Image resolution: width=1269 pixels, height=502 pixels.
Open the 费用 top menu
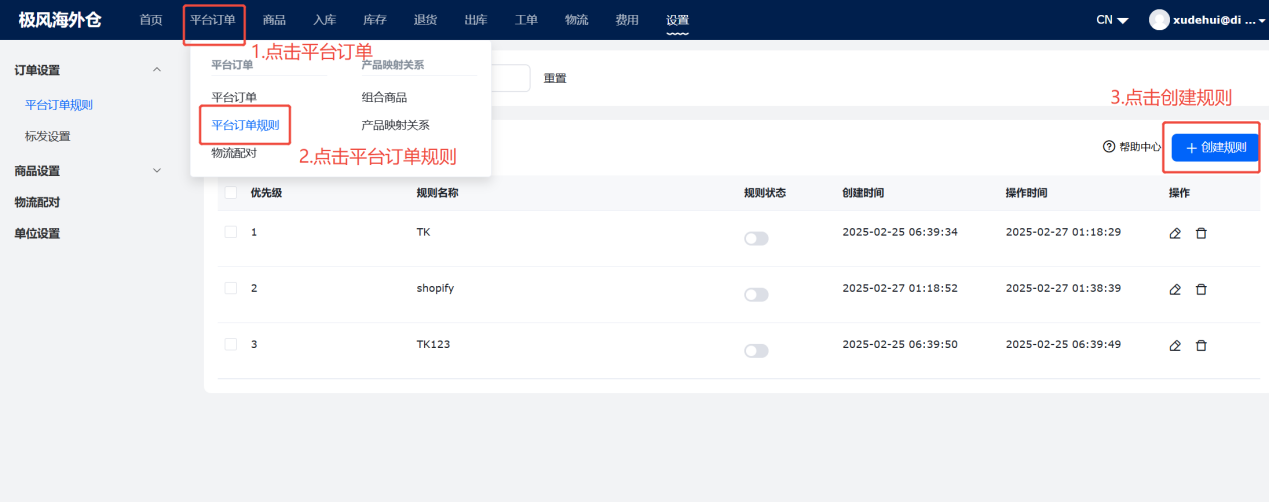click(627, 20)
